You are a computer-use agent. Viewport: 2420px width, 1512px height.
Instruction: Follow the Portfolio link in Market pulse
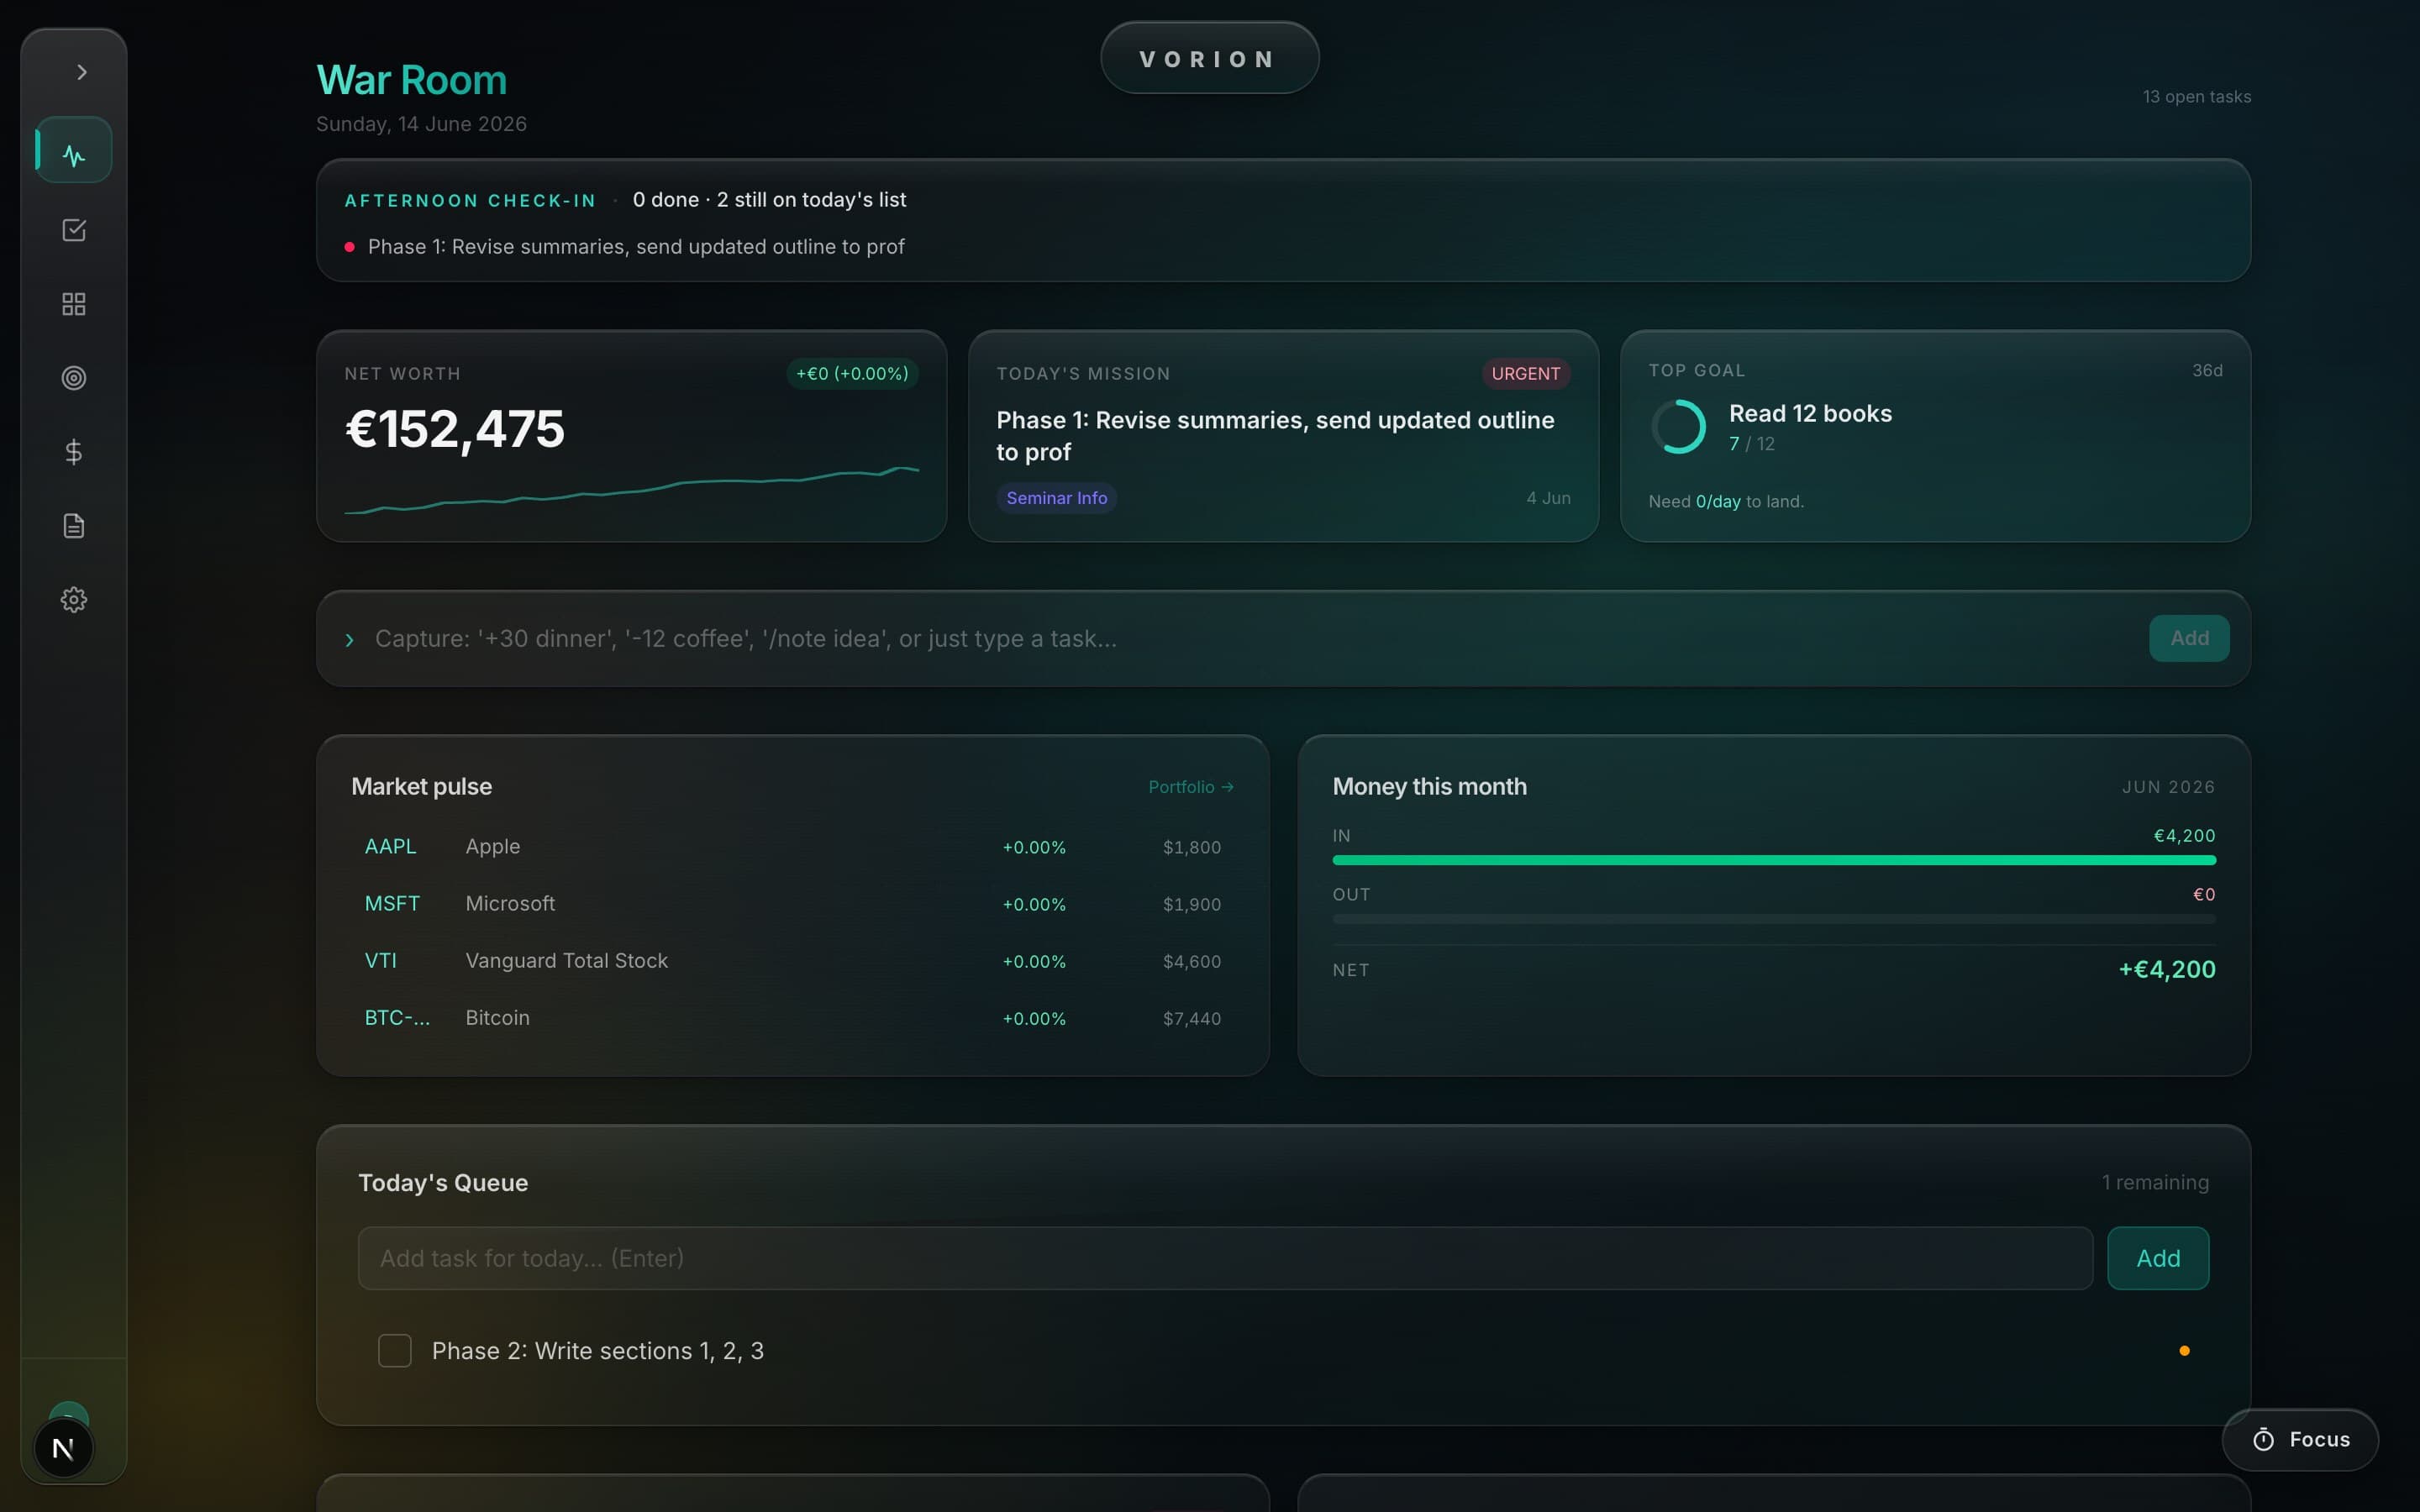click(1191, 787)
